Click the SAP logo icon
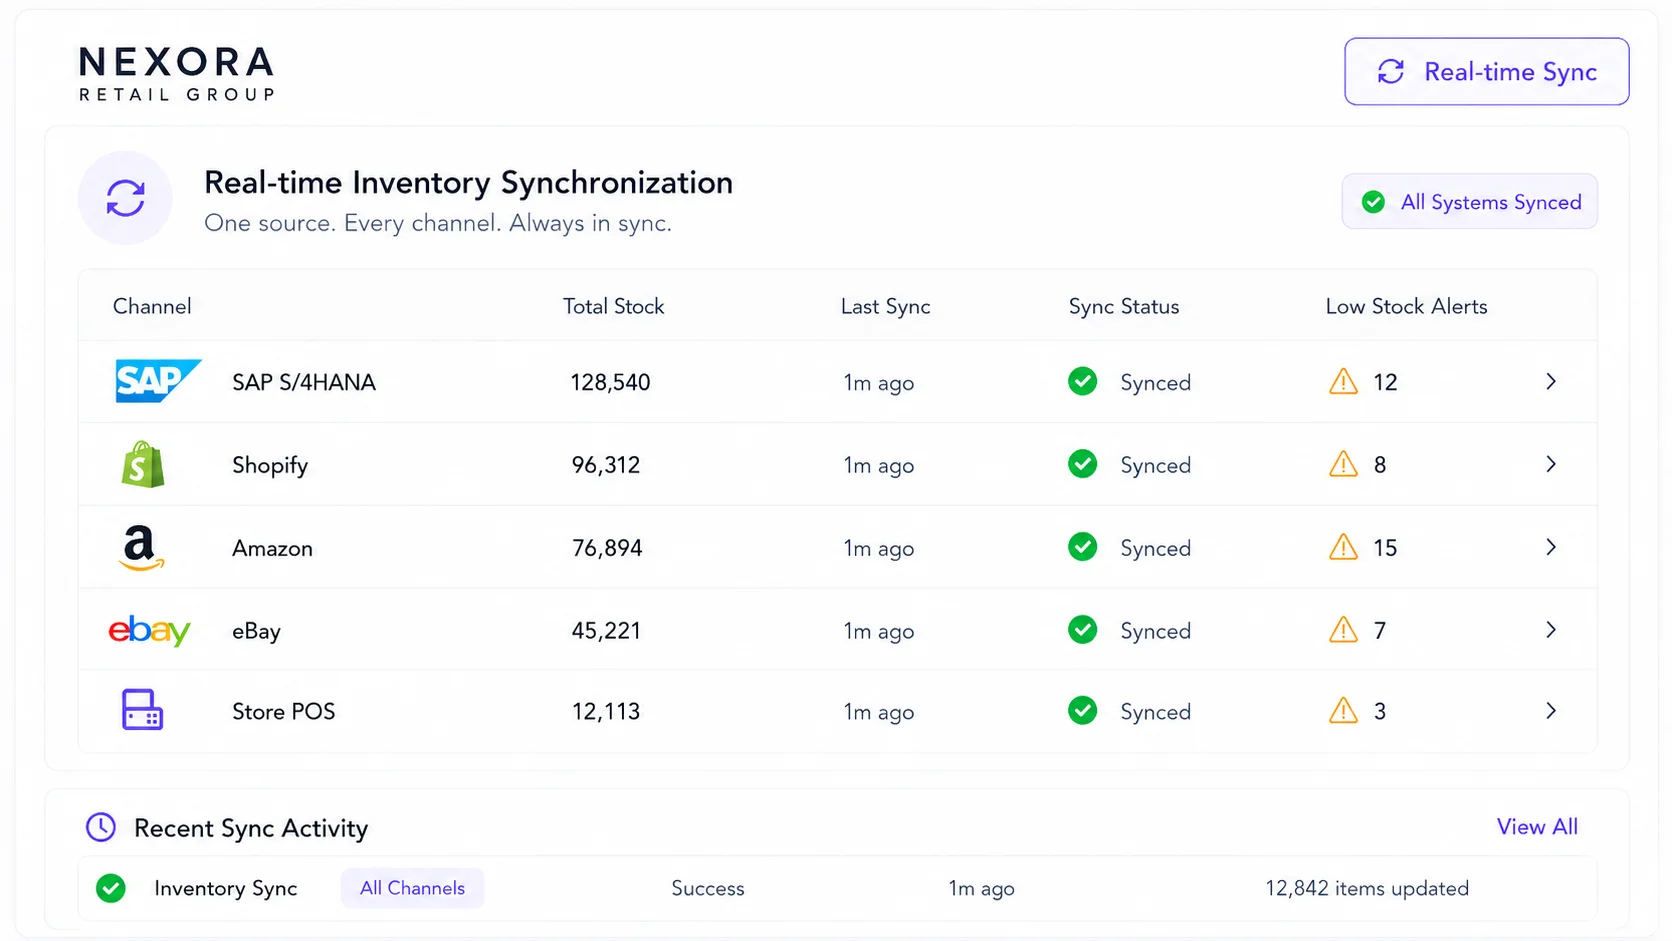 [158, 381]
